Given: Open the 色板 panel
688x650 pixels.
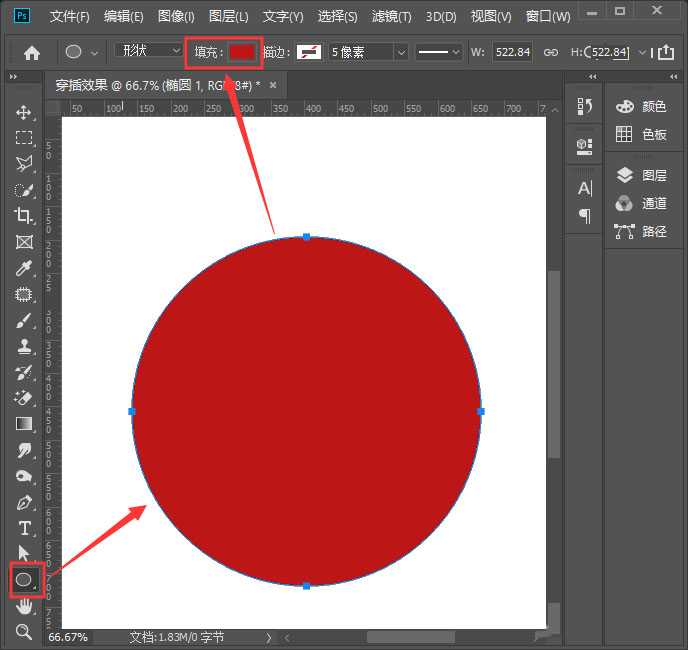Looking at the screenshot, I should [x=640, y=134].
